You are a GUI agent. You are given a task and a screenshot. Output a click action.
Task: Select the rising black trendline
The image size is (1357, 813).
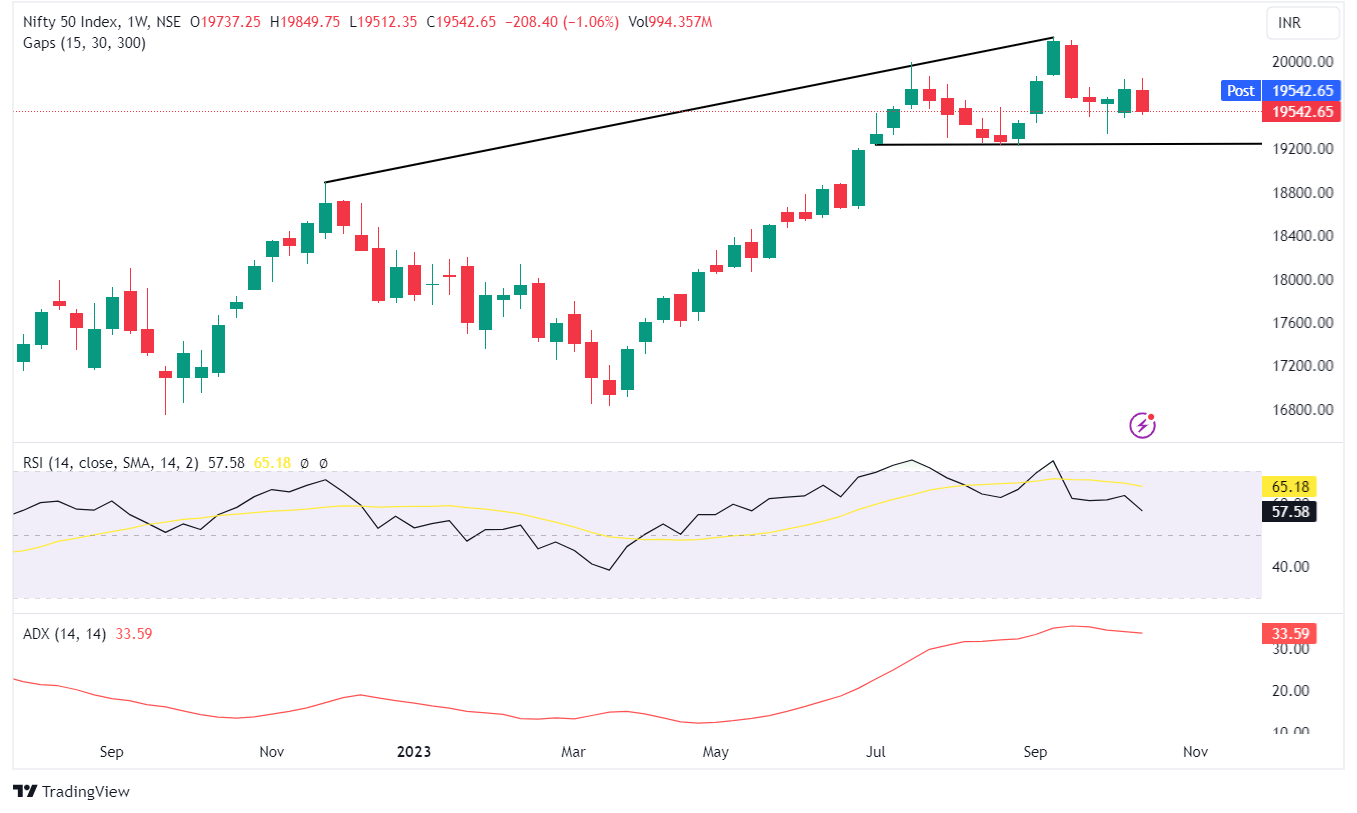[x=689, y=111]
